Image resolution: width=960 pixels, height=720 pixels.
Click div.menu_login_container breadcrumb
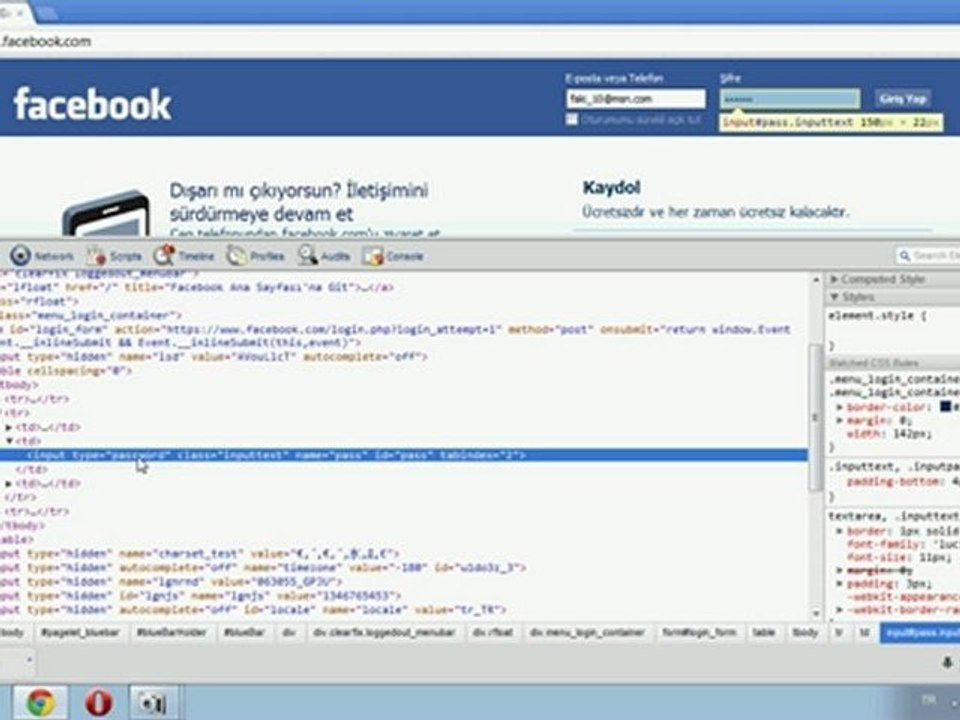coord(587,632)
